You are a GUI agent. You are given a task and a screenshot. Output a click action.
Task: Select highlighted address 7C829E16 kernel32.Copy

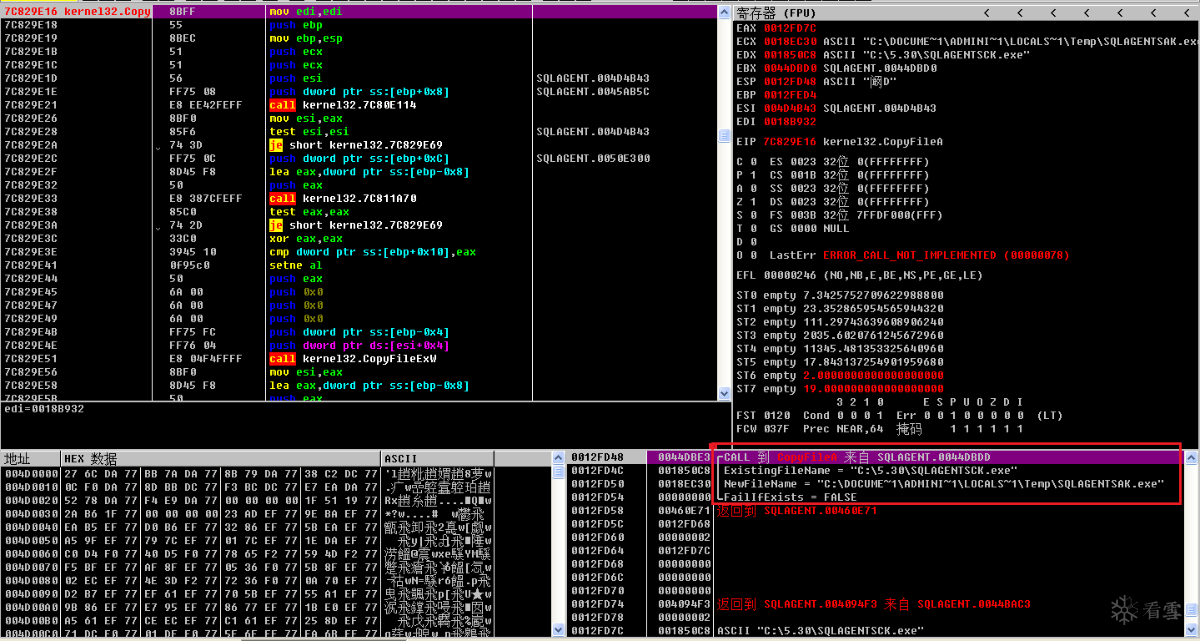coord(78,11)
